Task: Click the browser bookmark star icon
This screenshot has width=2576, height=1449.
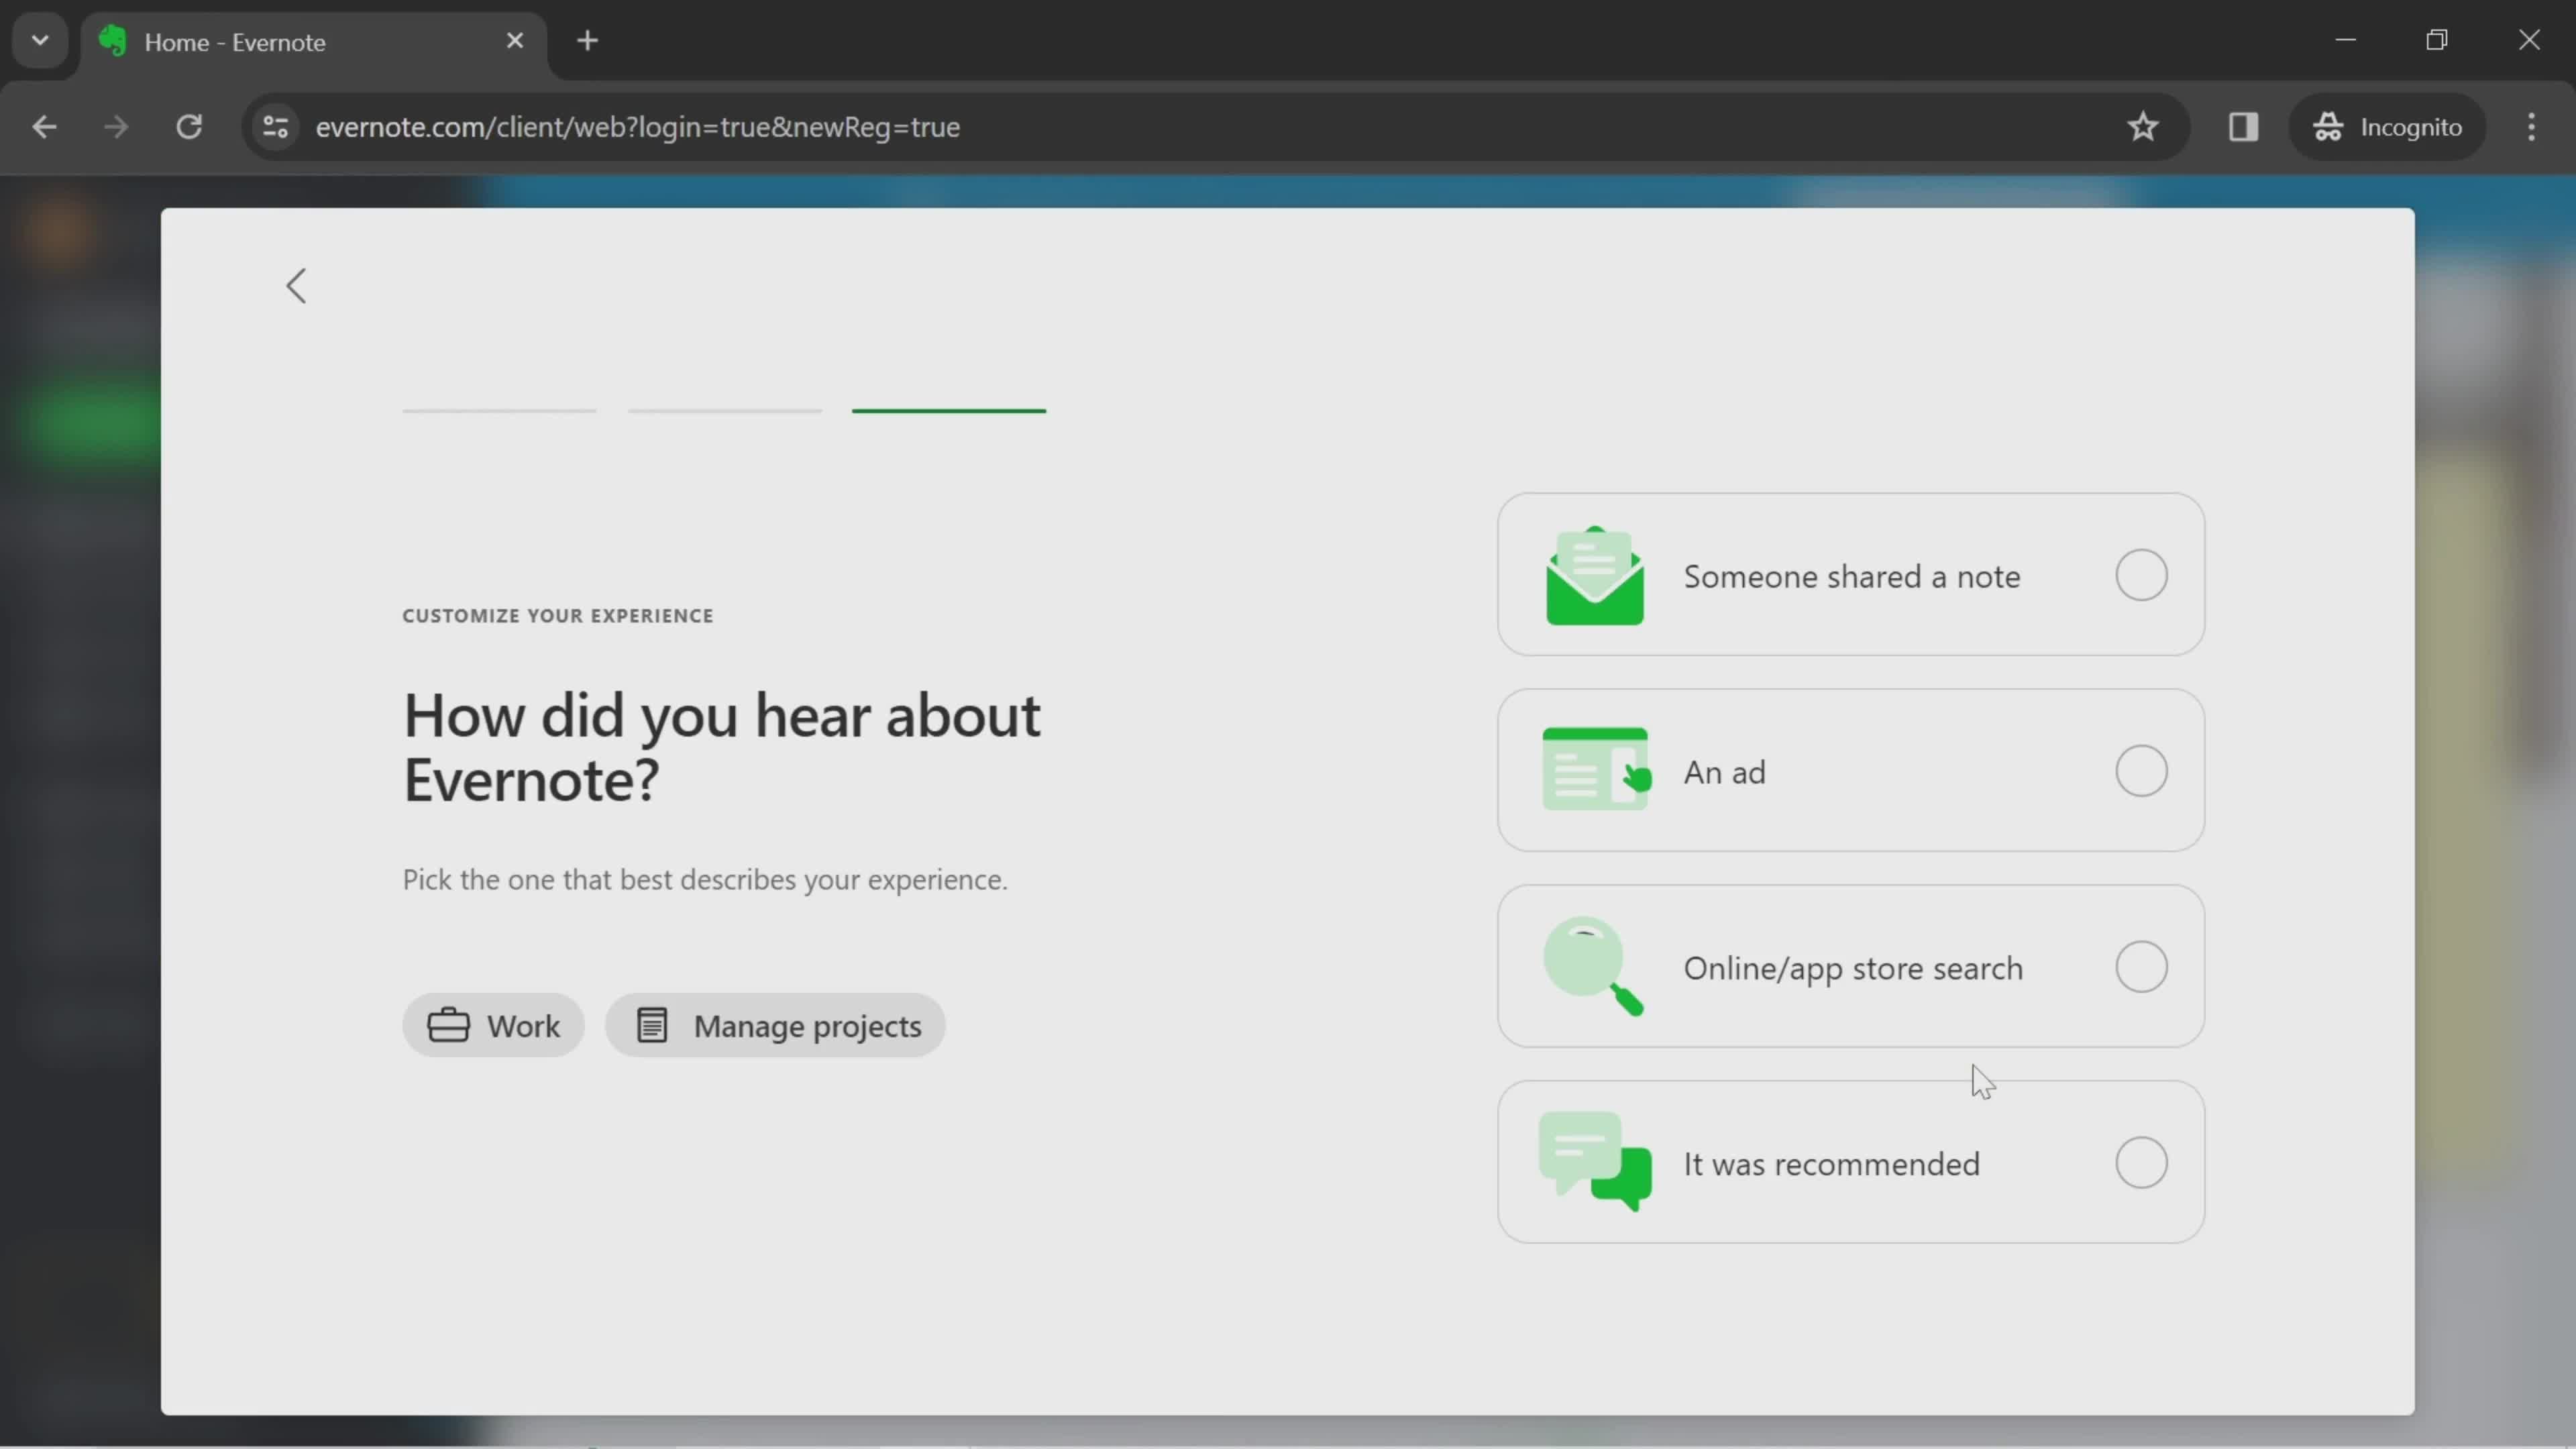Action: [x=2143, y=125]
